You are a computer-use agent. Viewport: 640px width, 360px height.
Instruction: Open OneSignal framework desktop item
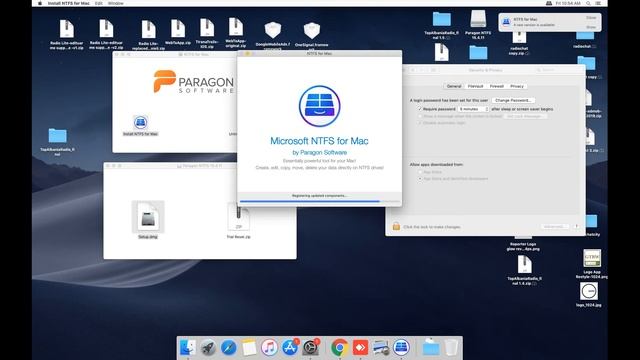[311, 31]
